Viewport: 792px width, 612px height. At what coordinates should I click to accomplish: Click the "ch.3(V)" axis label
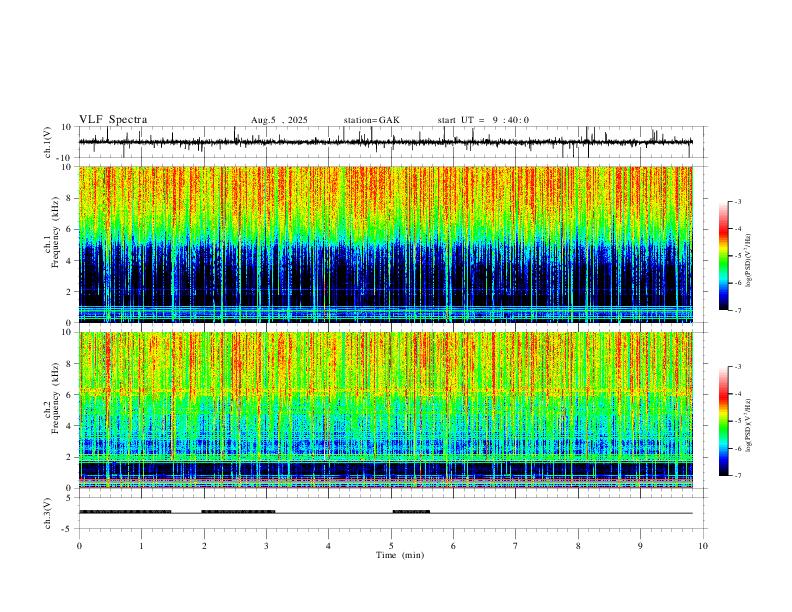48,513
